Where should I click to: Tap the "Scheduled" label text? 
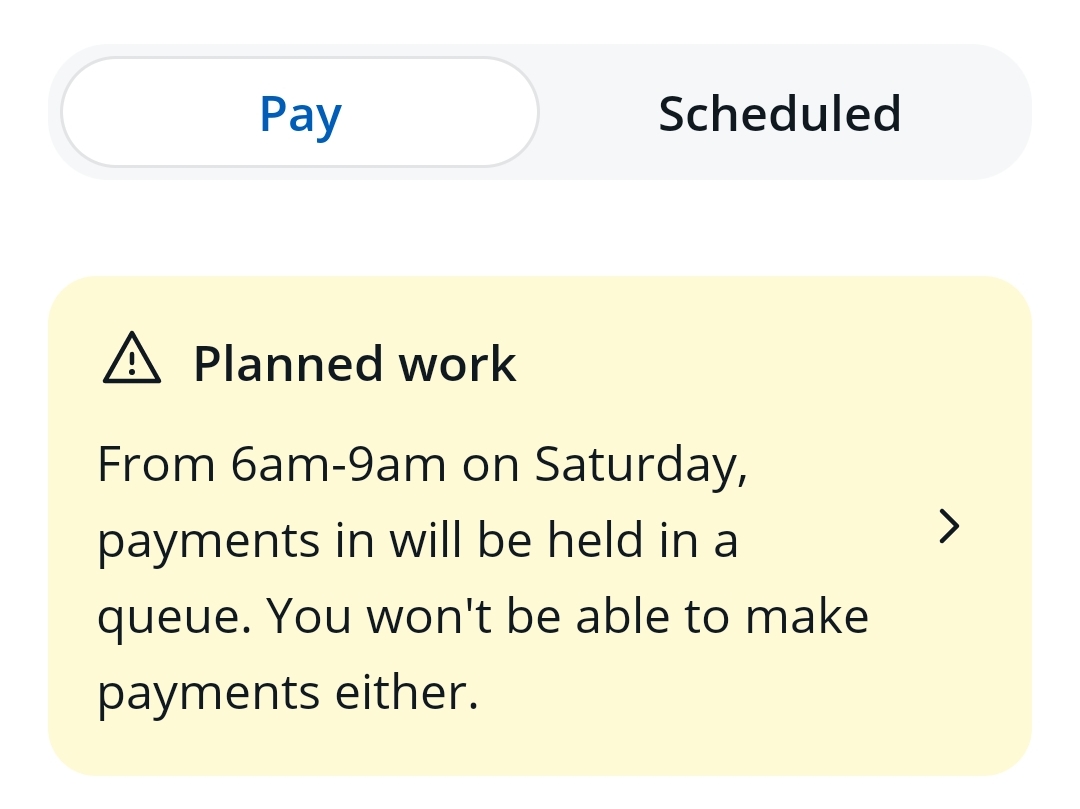[779, 113]
